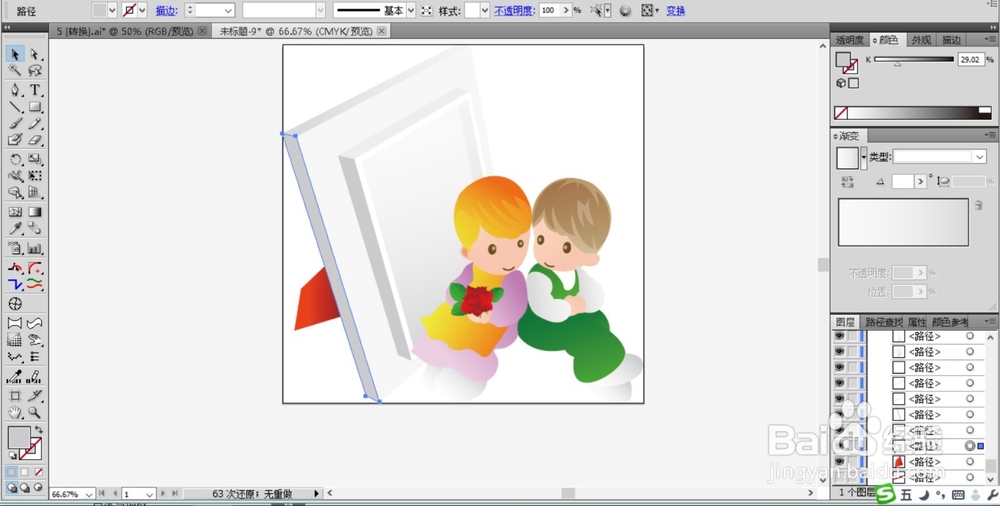Toggle visibility of the selected path row
The height and width of the screenshot is (506, 1000).
click(x=839, y=445)
